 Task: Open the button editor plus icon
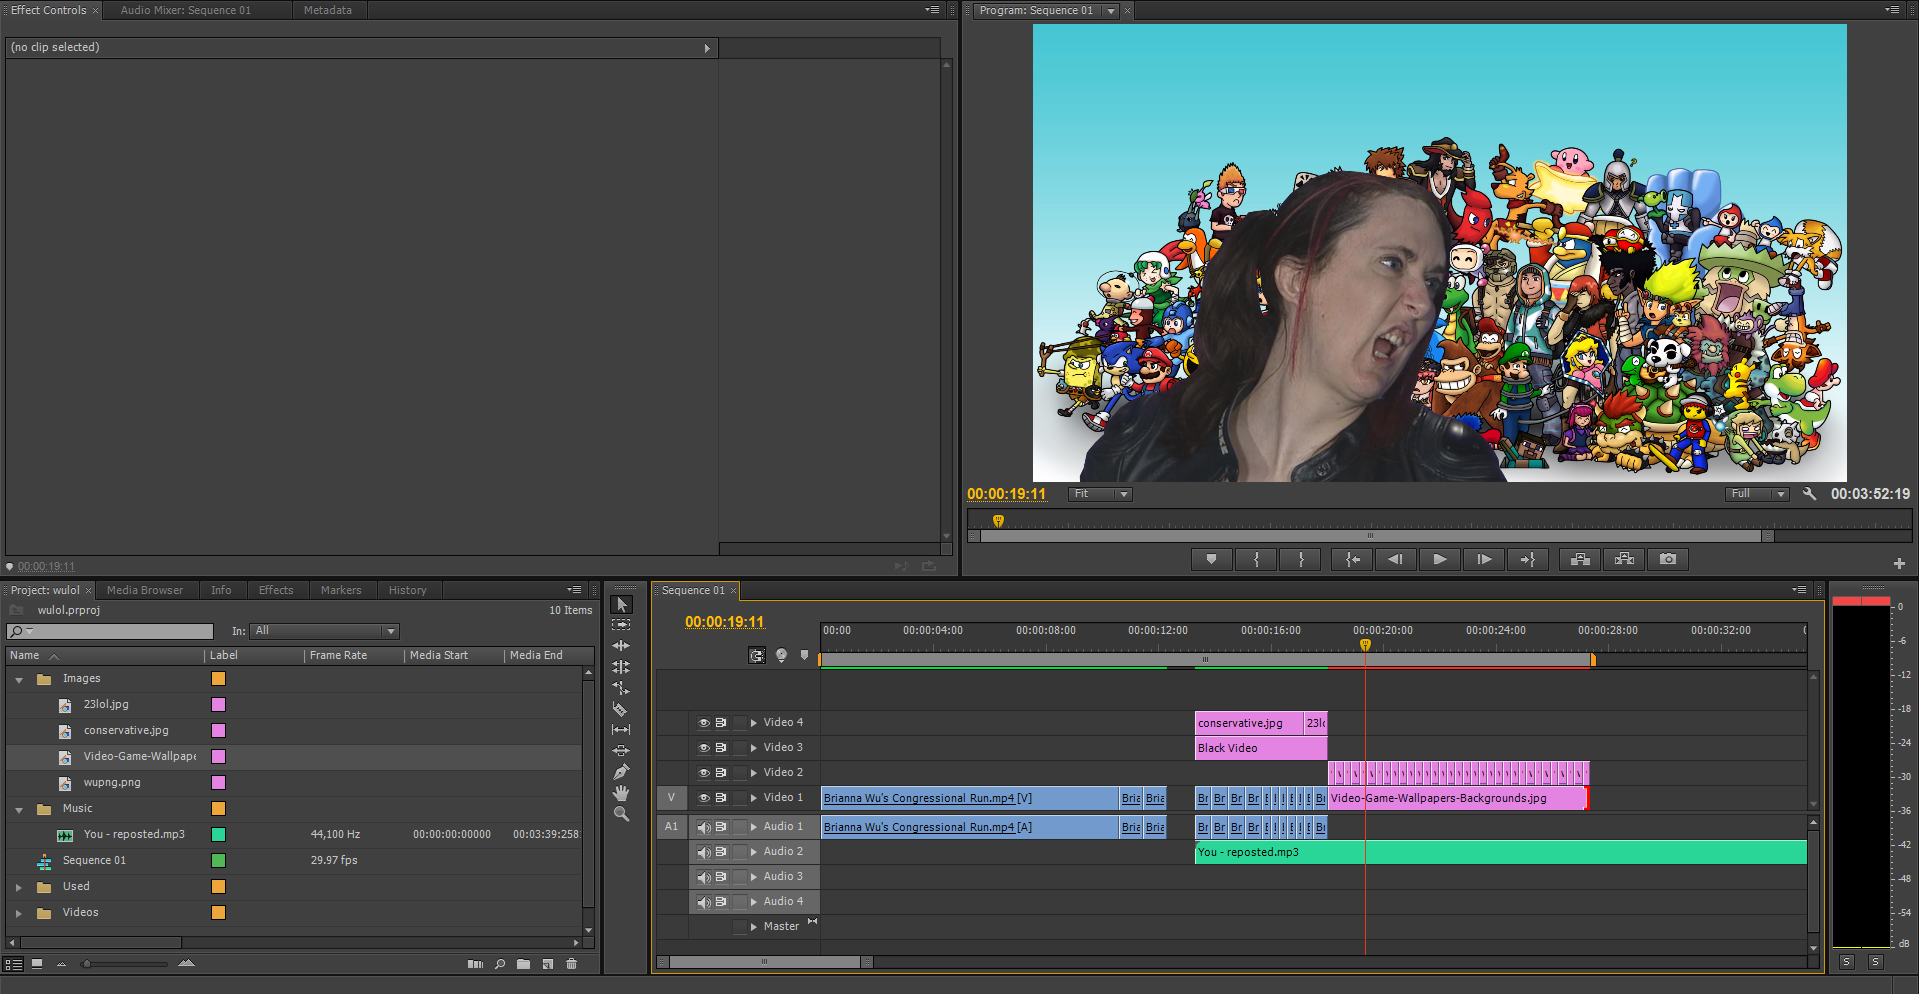pyautogui.click(x=1899, y=564)
